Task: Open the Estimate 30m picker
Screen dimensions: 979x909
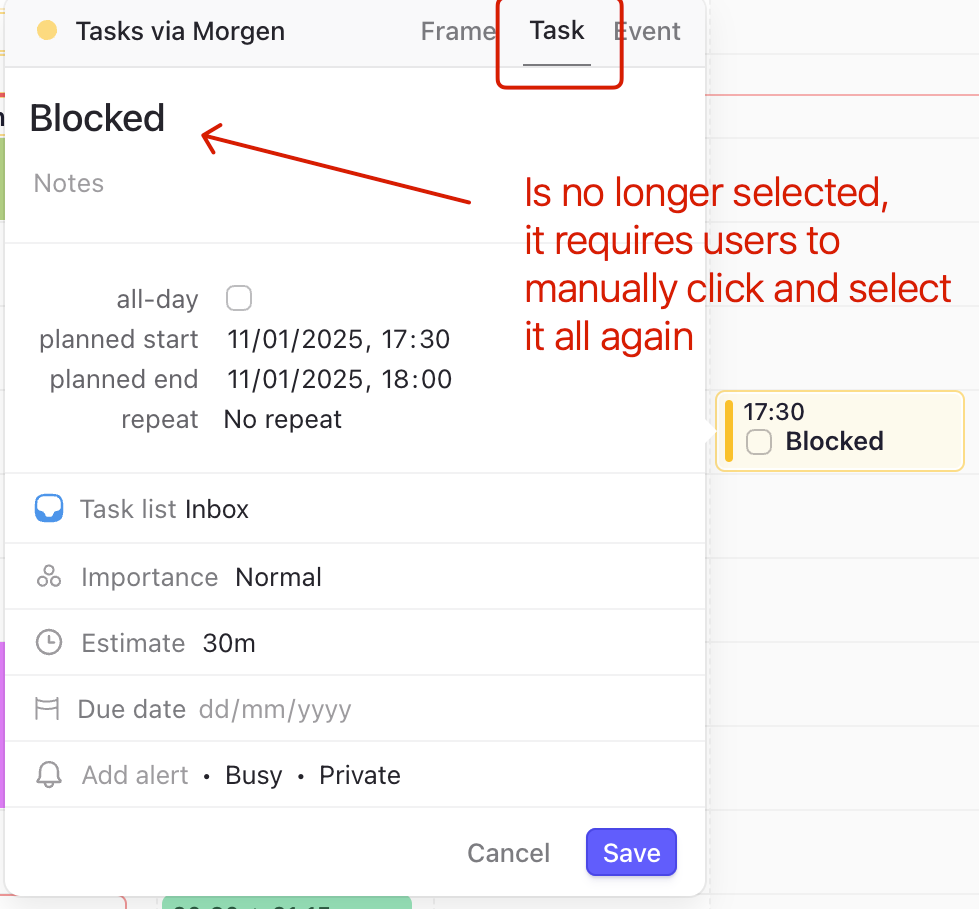Action: pyautogui.click(x=229, y=644)
